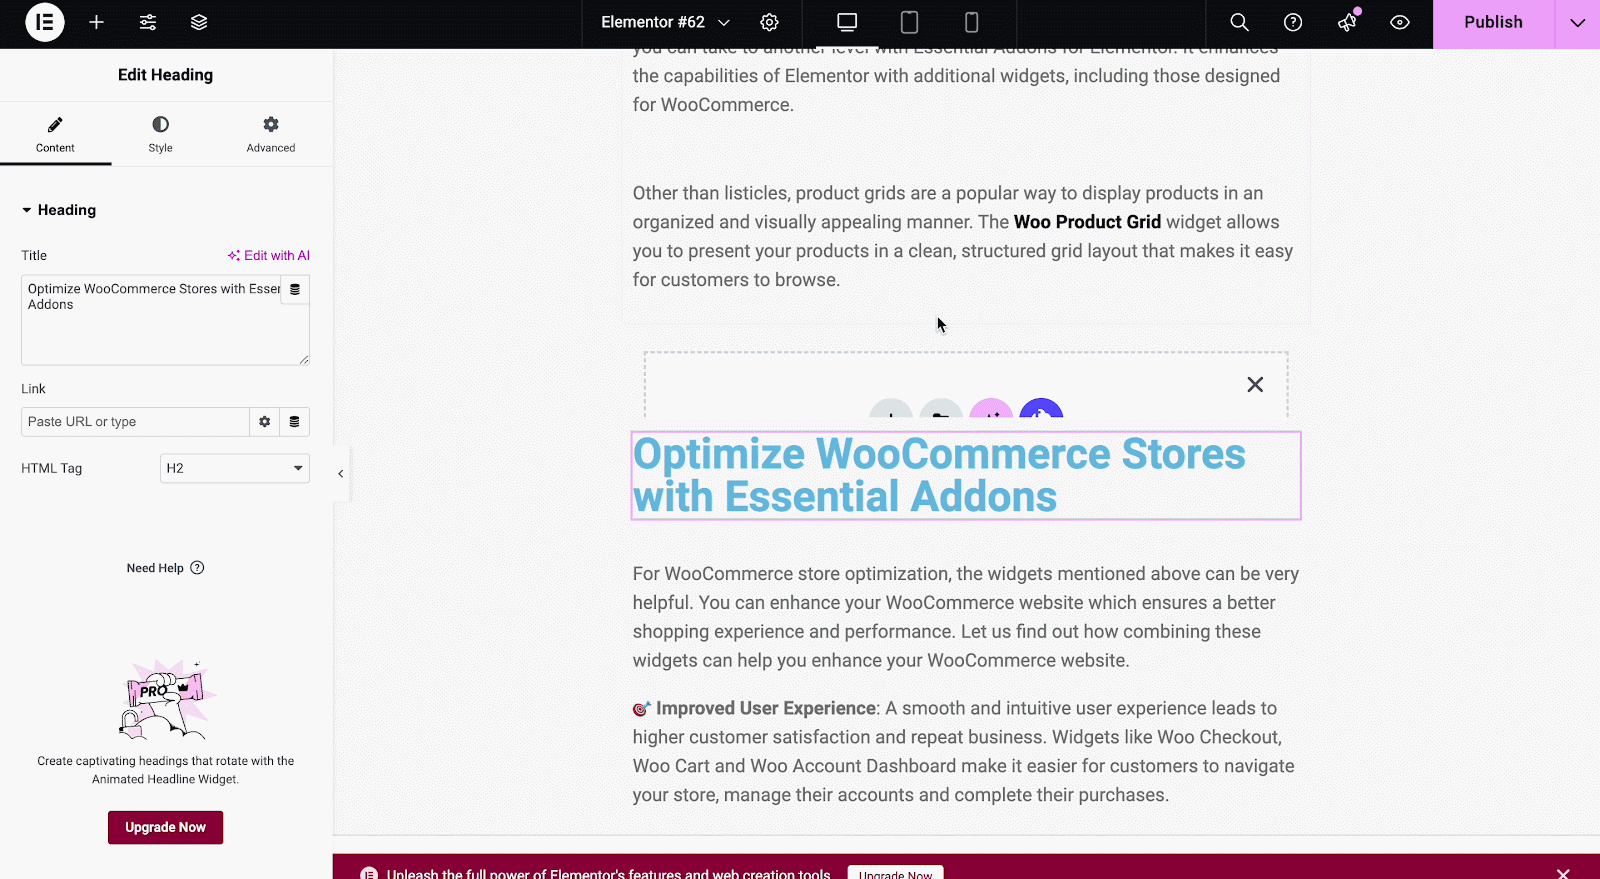Close the add section box
The width and height of the screenshot is (1600, 879).
pyautogui.click(x=1255, y=385)
